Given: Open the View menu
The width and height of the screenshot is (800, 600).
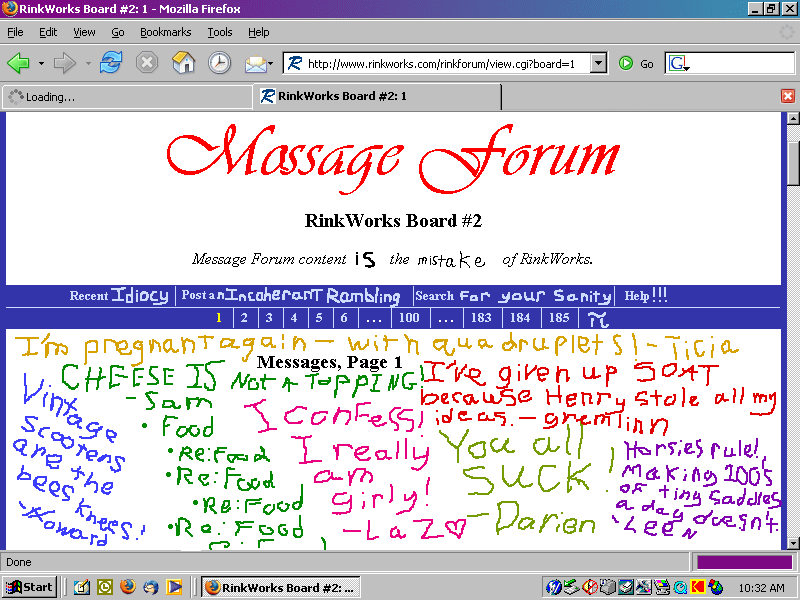Looking at the screenshot, I should coord(84,32).
